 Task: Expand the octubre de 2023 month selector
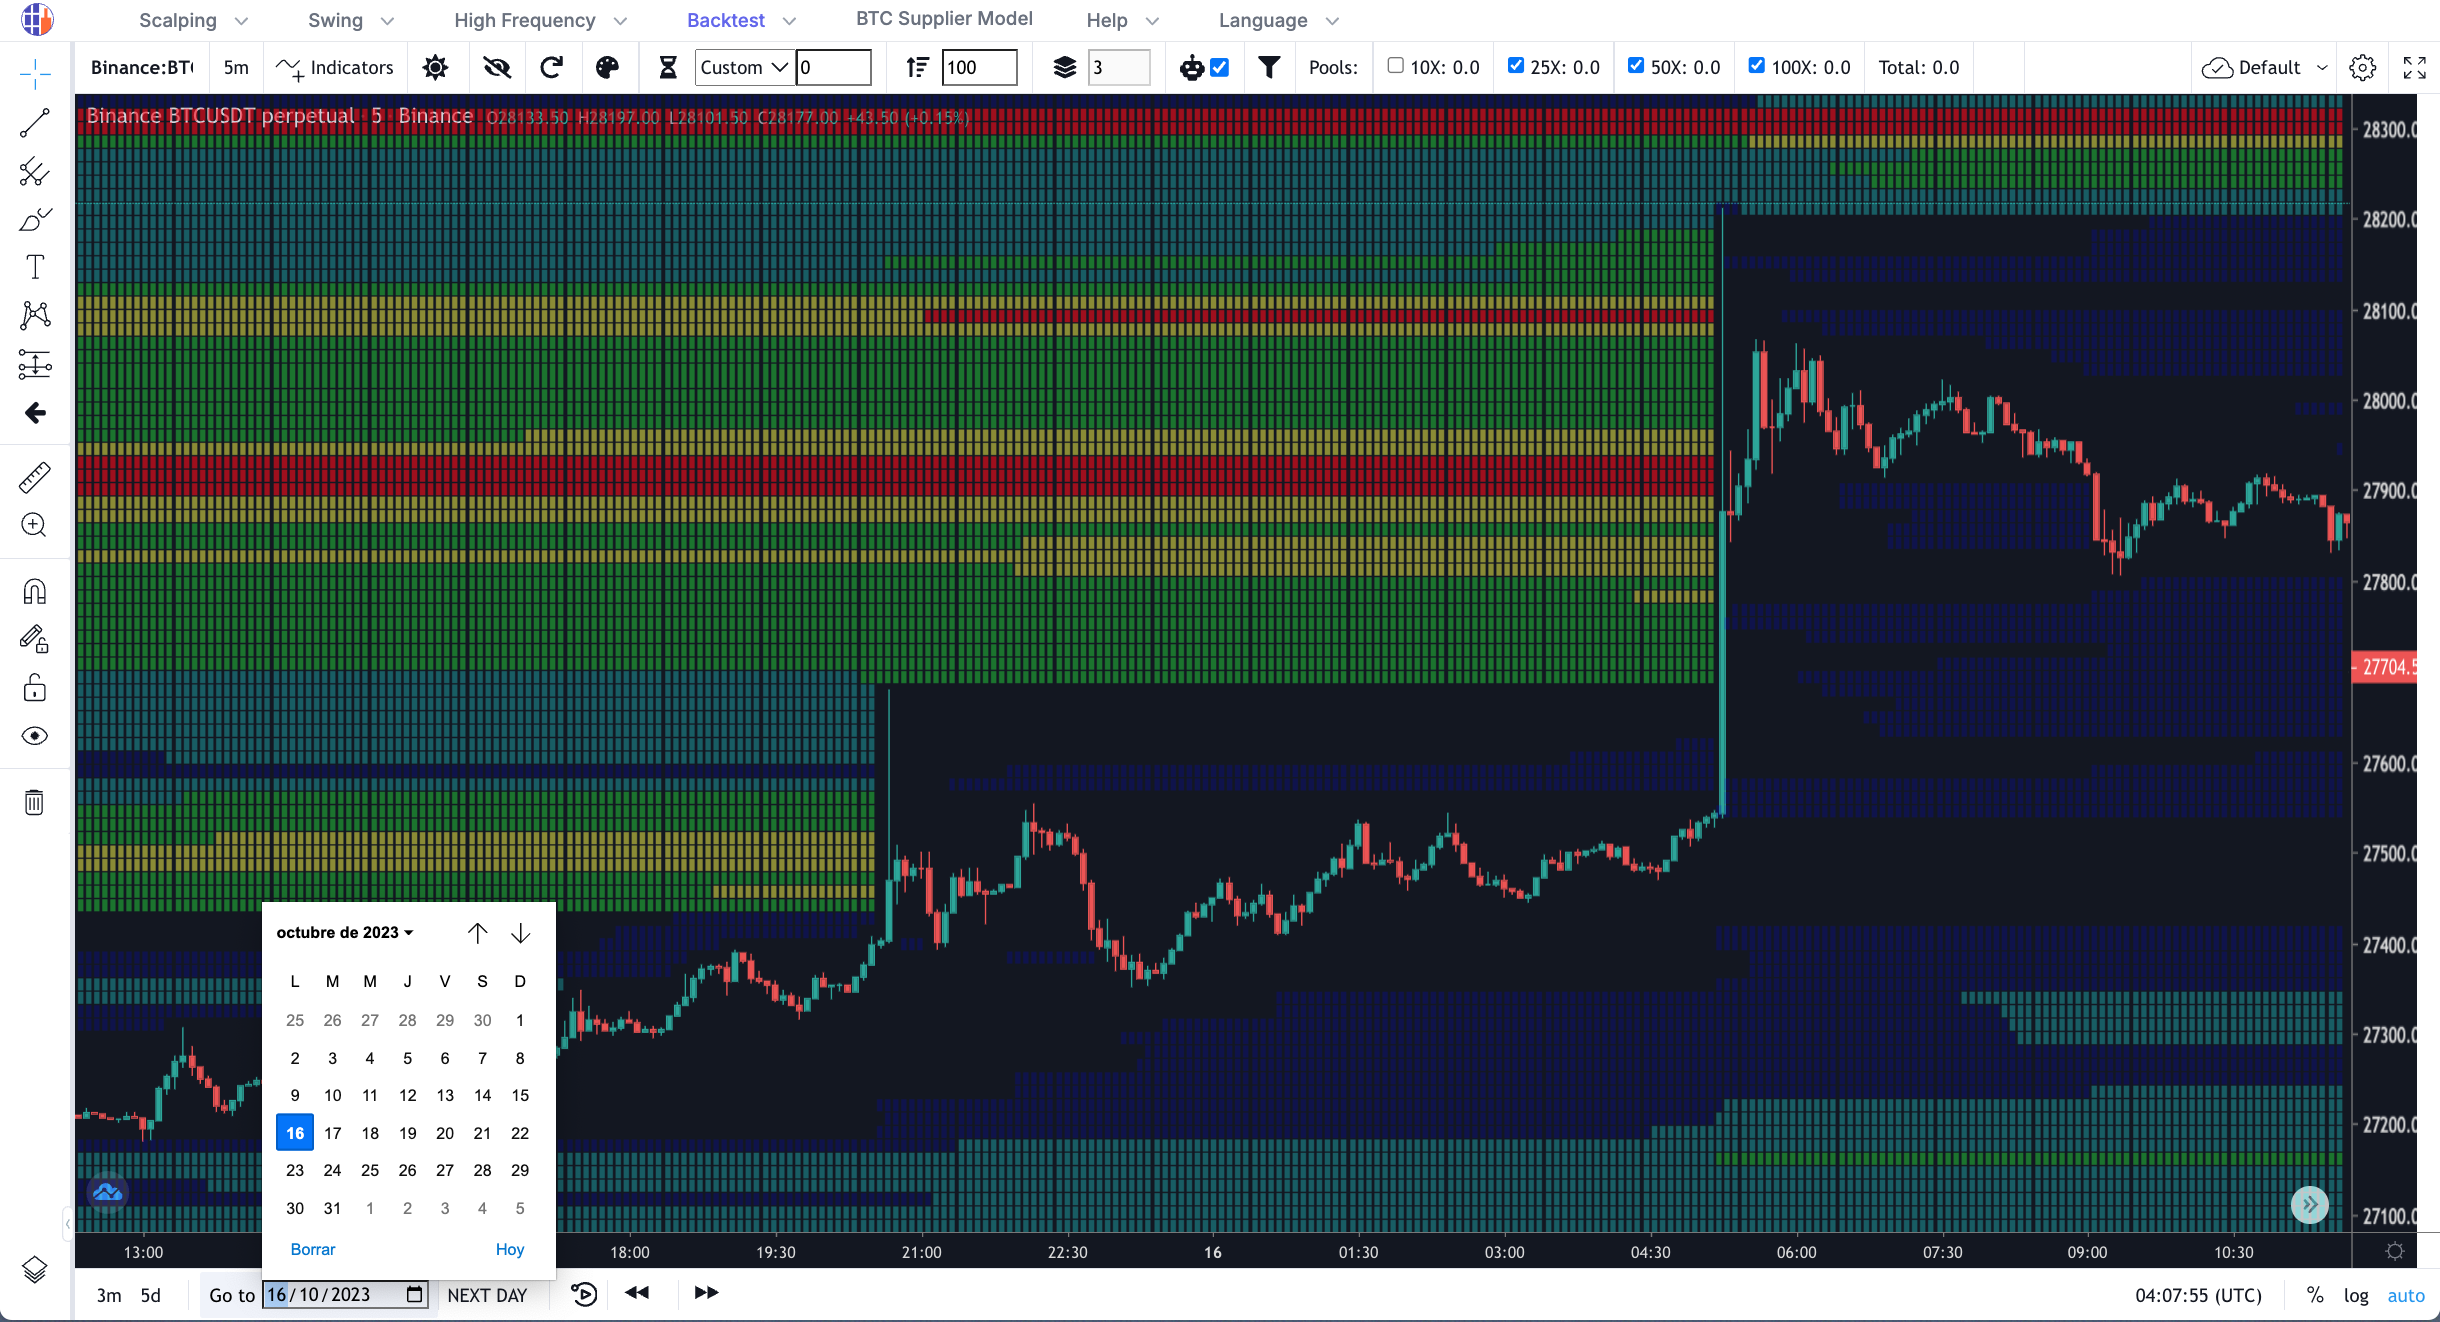click(344, 932)
